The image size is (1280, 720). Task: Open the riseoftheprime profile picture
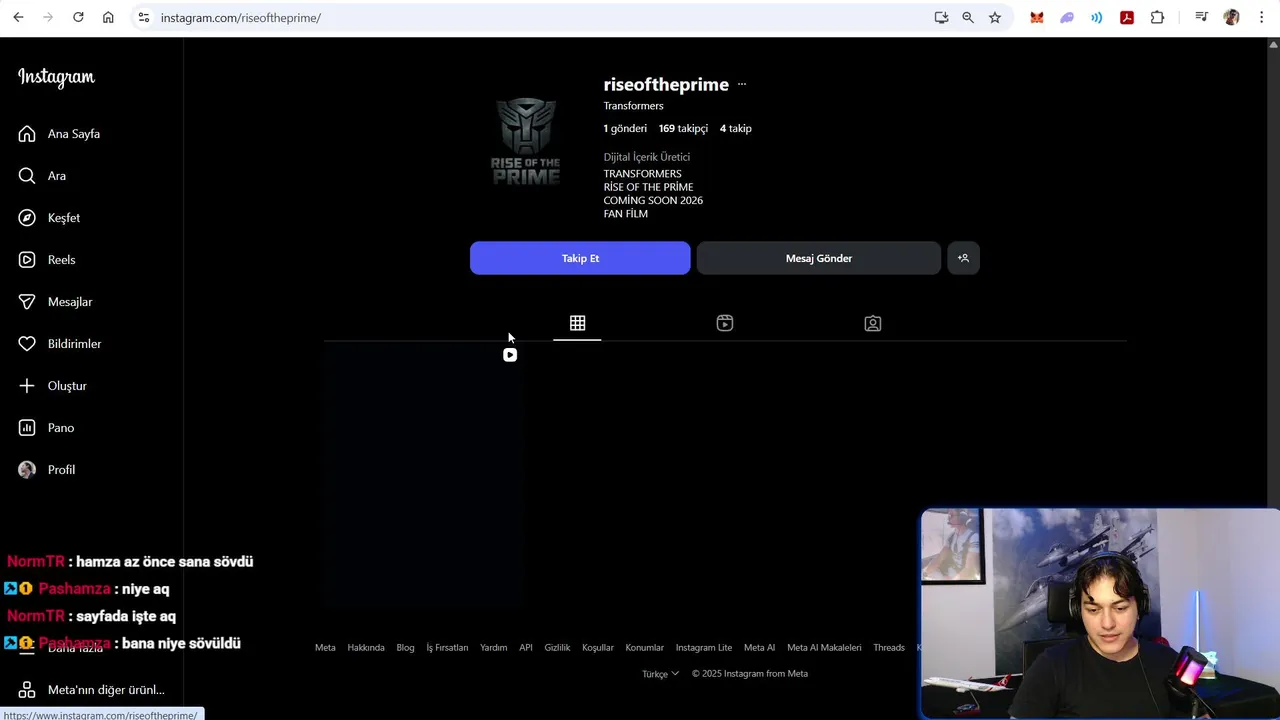click(x=525, y=141)
